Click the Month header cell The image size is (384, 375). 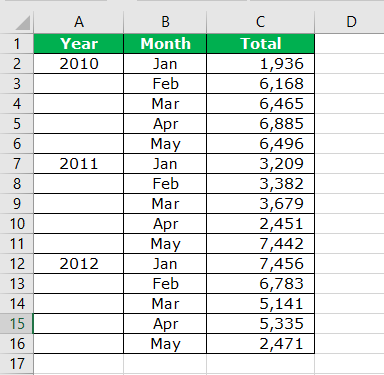(x=165, y=44)
